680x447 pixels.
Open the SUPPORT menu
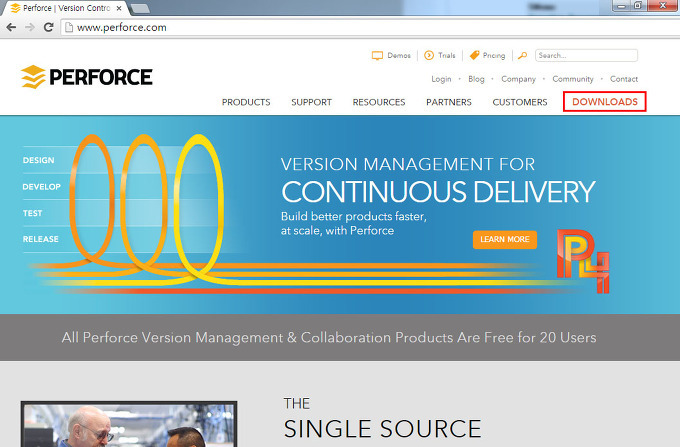pos(311,102)
